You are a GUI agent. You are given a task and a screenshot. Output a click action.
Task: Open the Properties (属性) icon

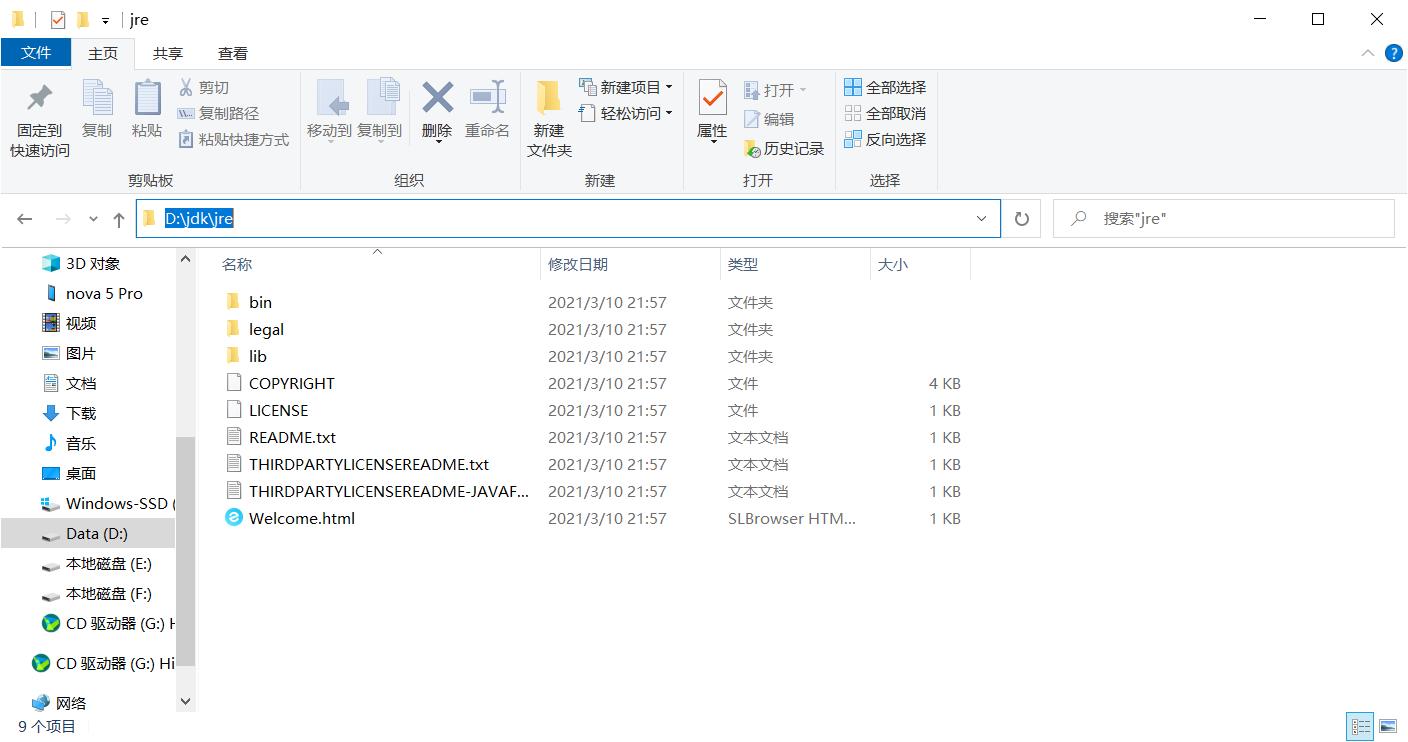712,98
